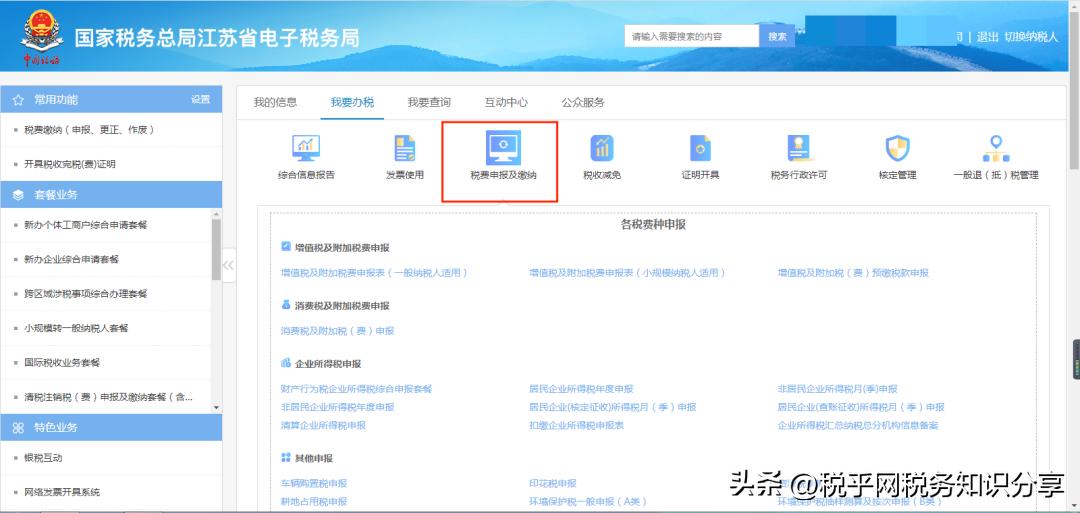Screen dimensions: 1080x513
Task: Click 退出 to log out
Action: pos(987,37)
